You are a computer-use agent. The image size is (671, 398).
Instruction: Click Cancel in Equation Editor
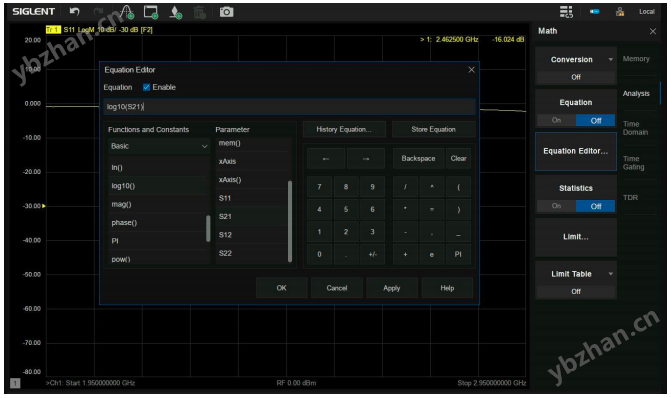point(337,288)
